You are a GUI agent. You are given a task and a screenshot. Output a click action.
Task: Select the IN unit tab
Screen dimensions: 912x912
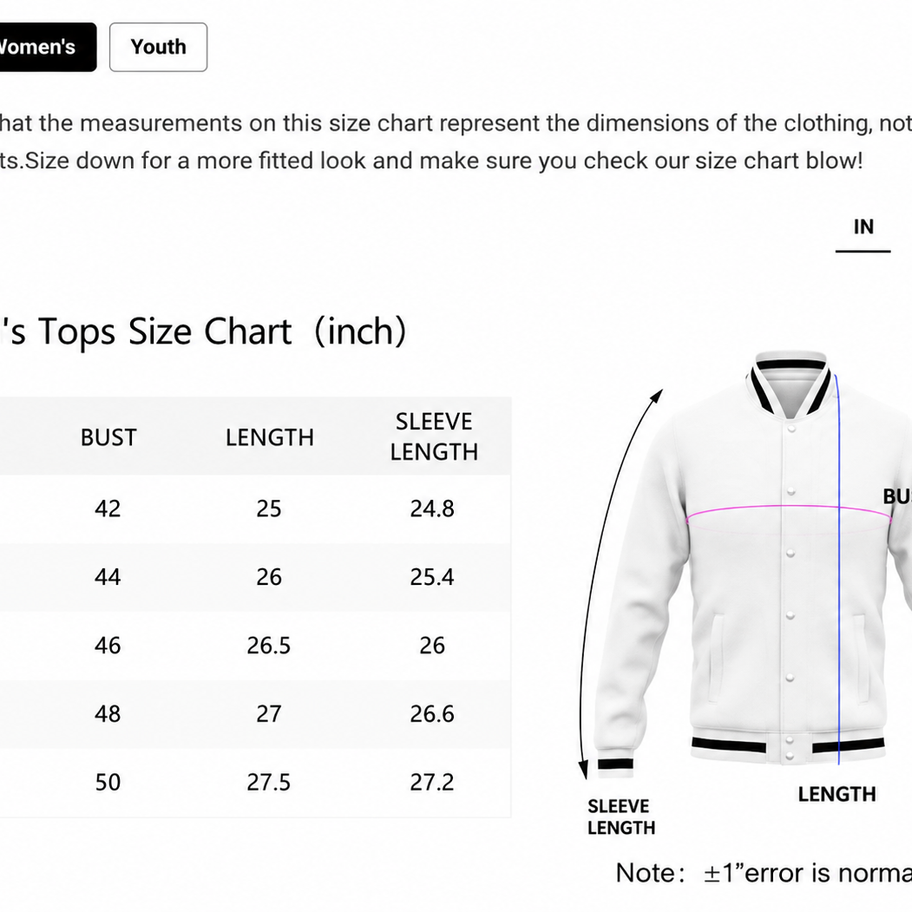tap(863, 227)
